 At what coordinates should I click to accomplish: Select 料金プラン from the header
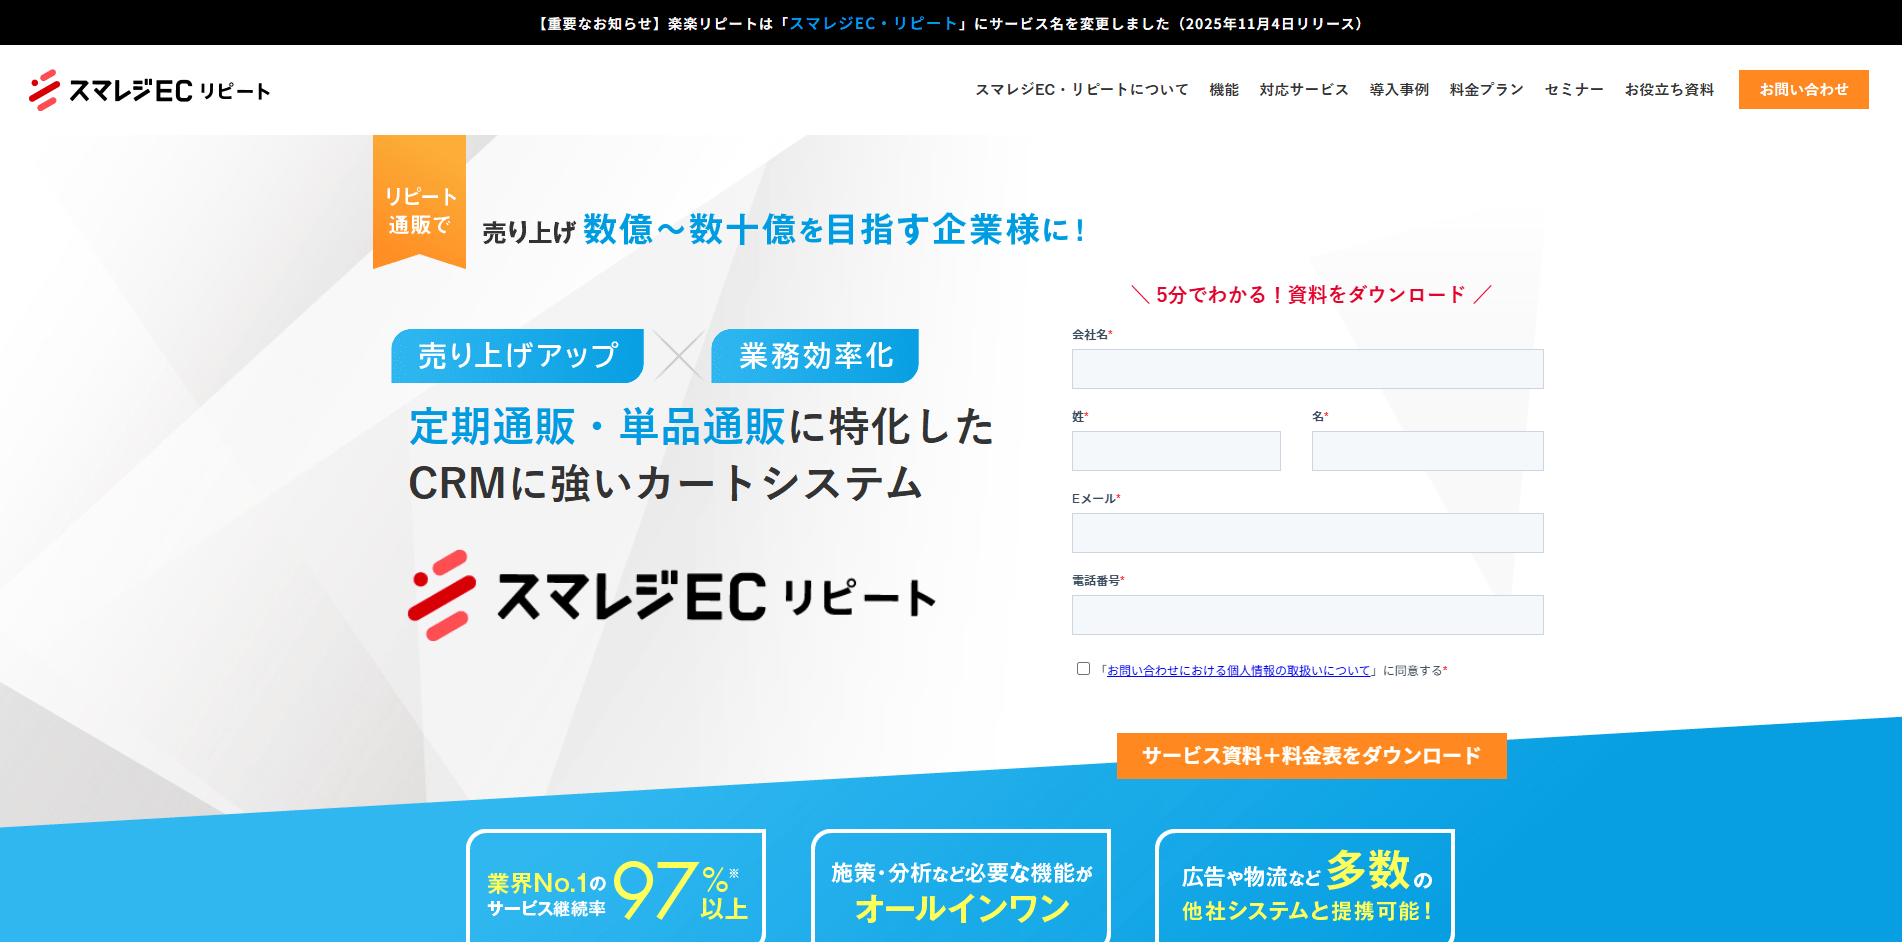pos(1486,90)
